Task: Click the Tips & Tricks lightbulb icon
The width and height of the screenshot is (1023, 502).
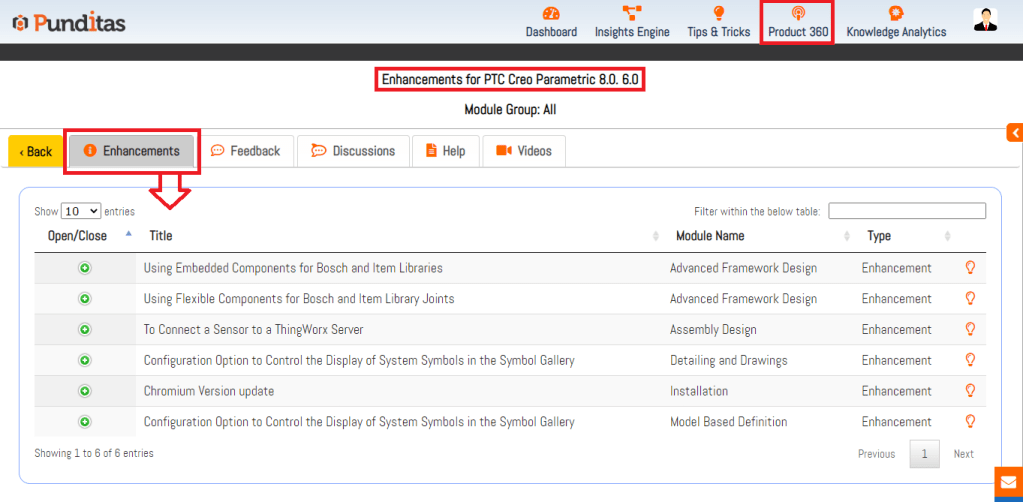Action: (718, 13)
